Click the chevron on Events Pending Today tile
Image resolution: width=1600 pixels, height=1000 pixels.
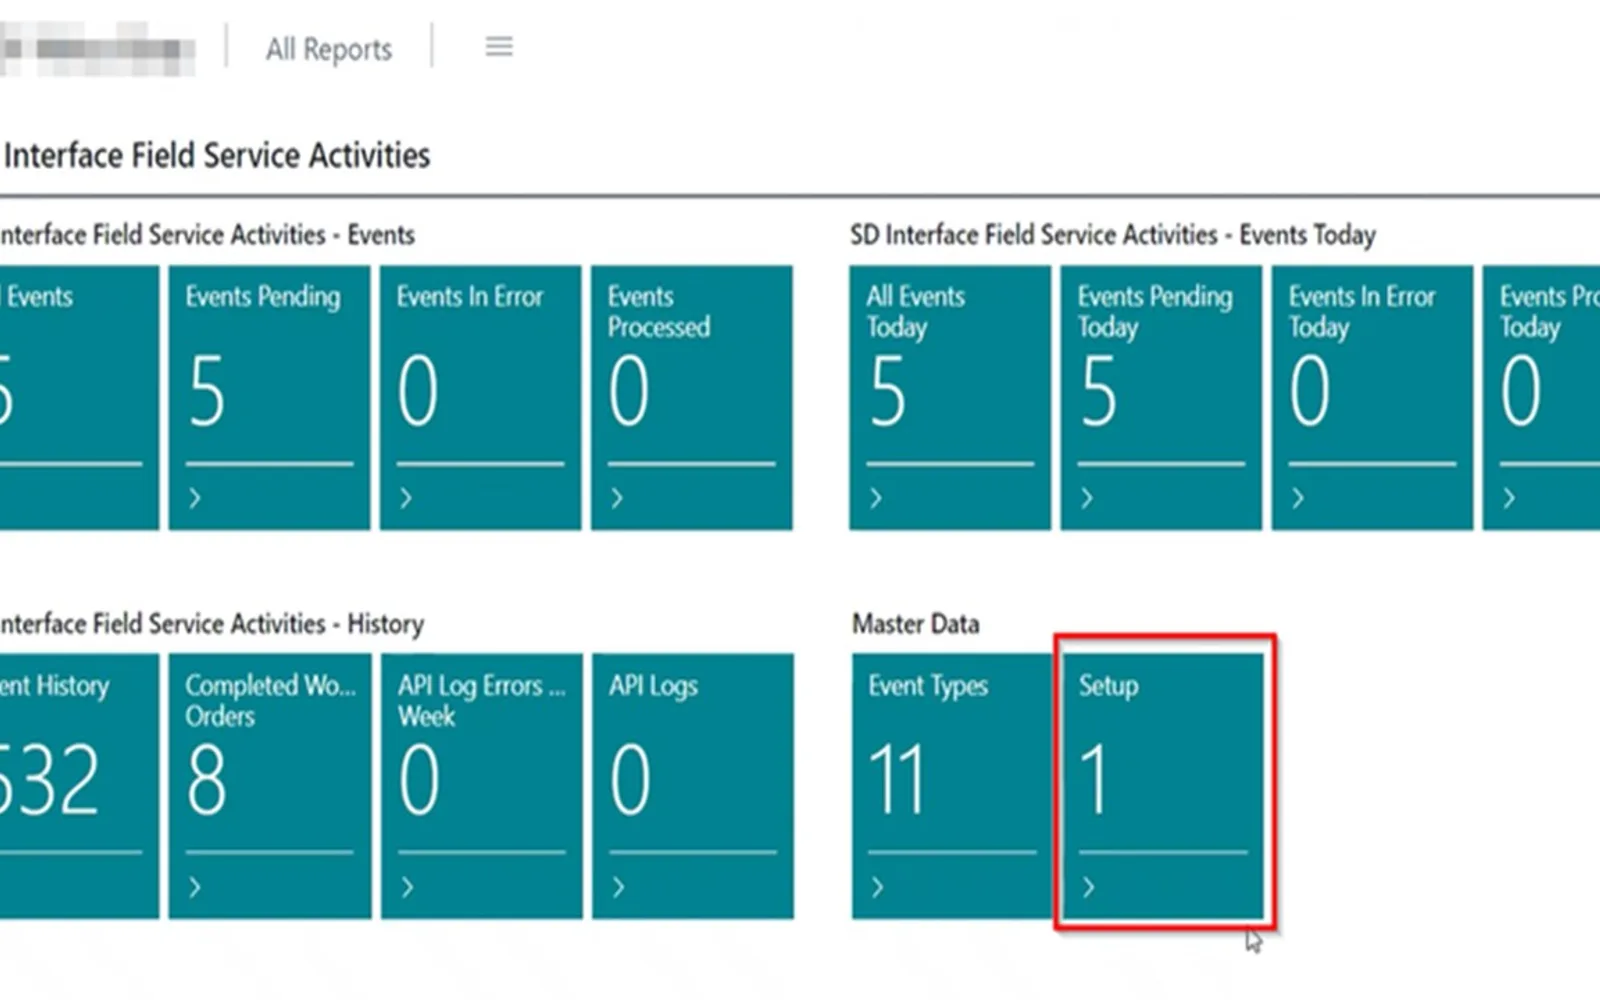(1087, 498)
